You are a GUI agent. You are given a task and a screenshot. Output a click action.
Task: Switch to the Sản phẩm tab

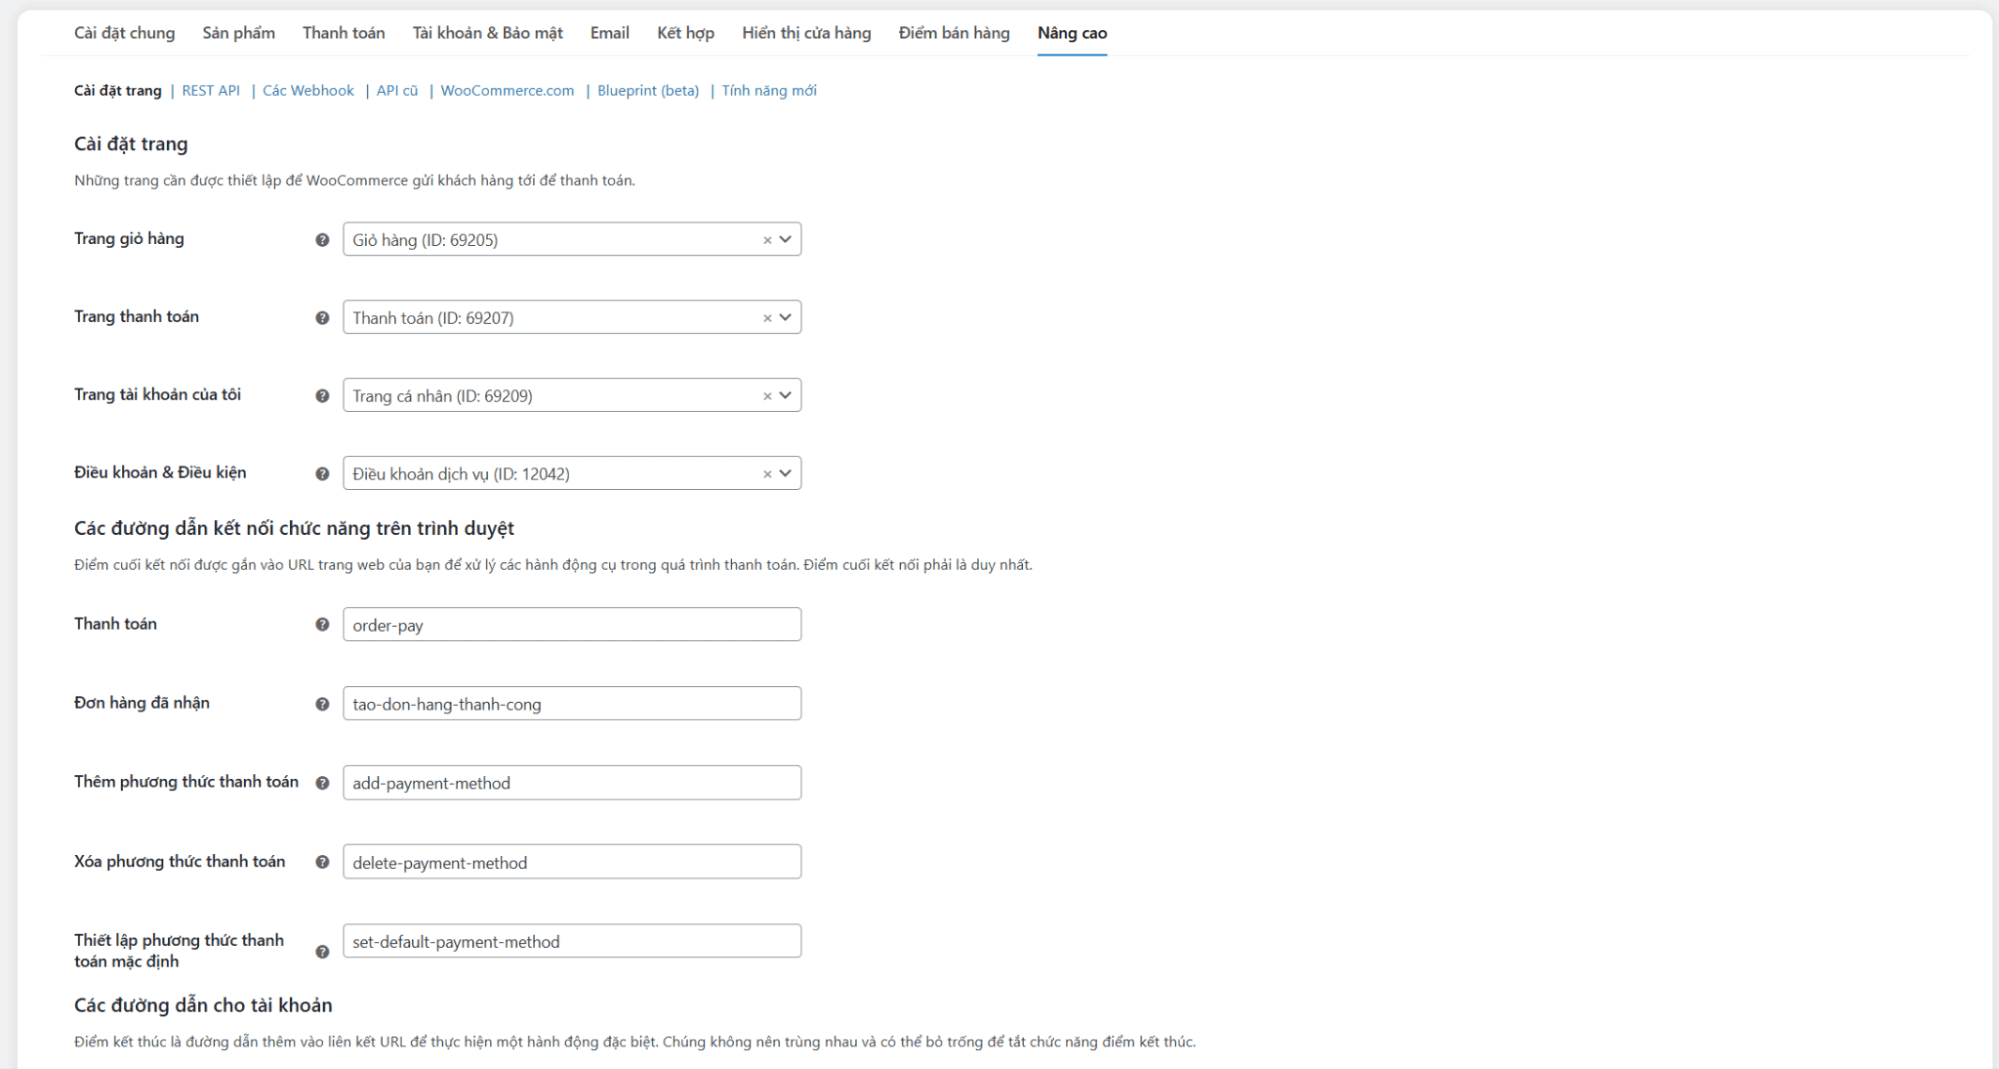(x=238, y=33)
